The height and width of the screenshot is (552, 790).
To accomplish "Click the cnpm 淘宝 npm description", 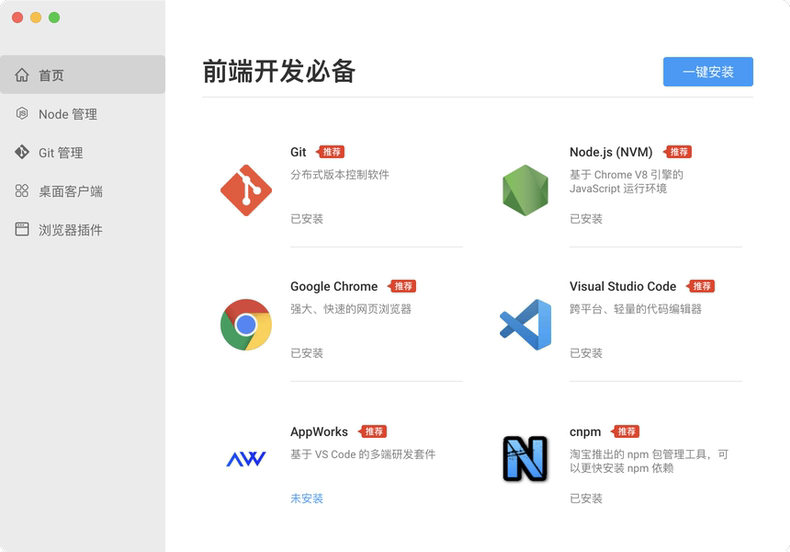I will [x=649, y=461].
